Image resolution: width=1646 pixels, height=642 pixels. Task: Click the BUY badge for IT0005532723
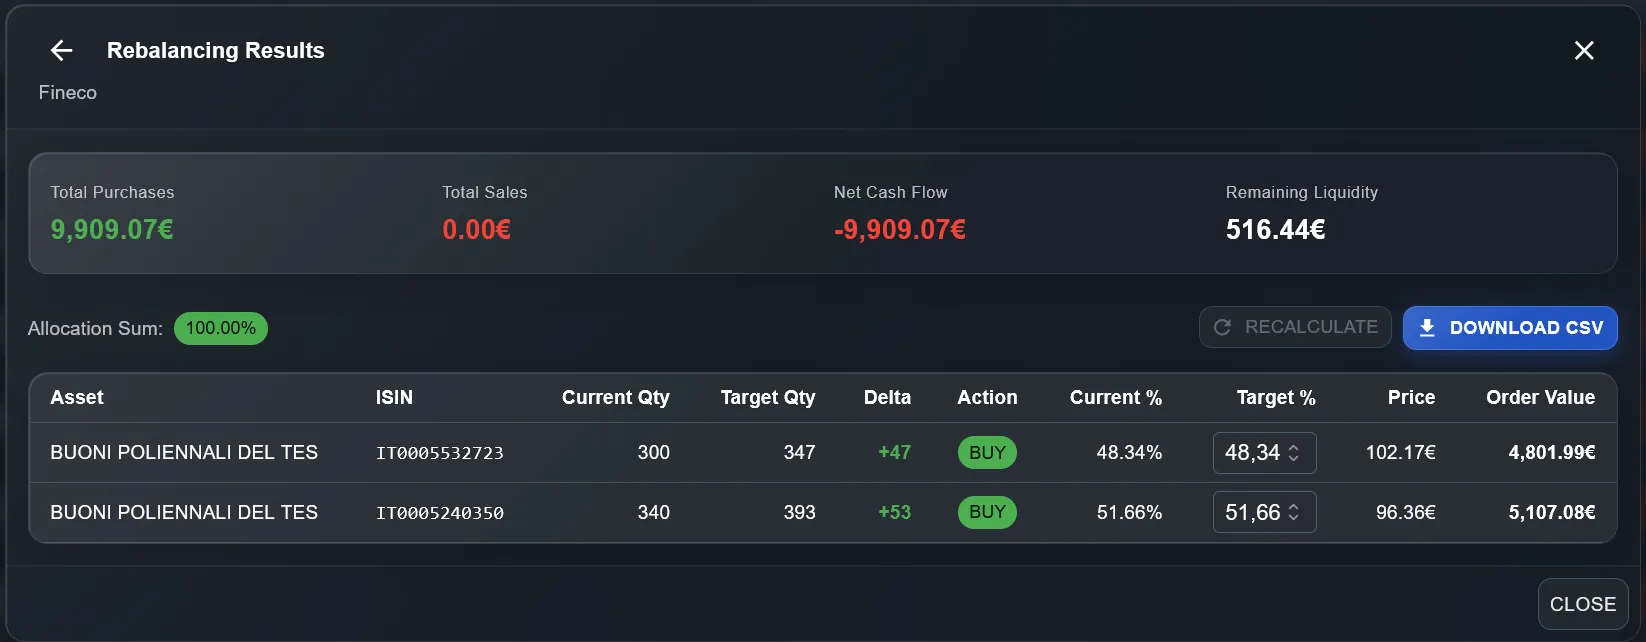pos(987,453)
